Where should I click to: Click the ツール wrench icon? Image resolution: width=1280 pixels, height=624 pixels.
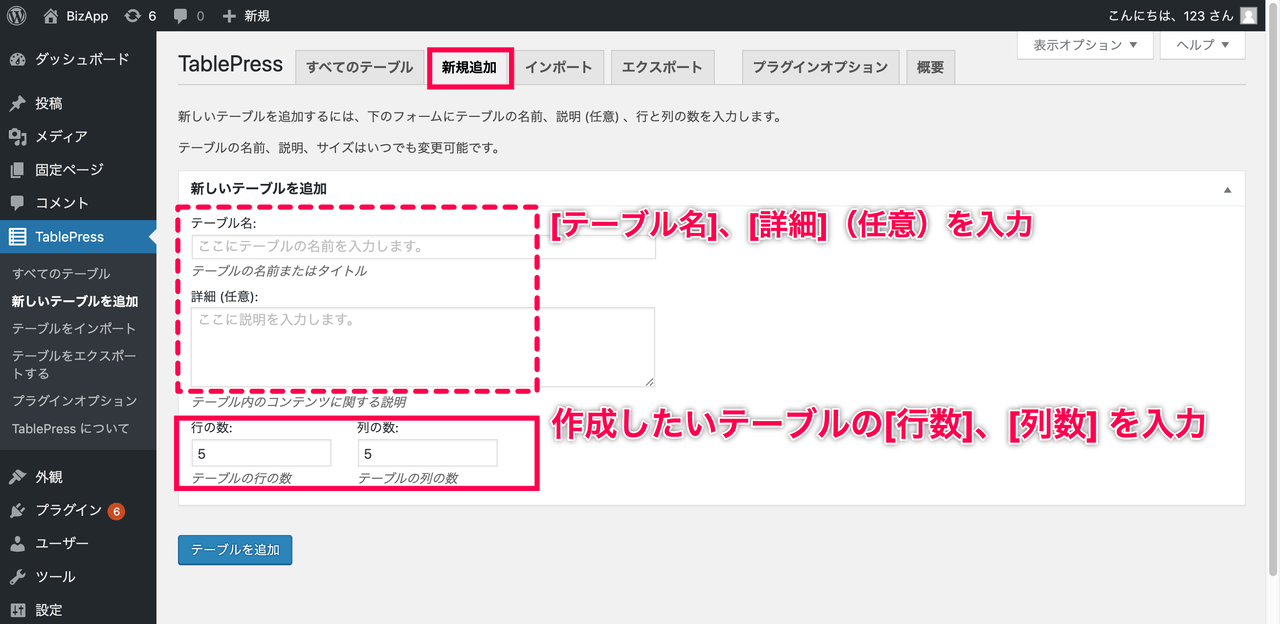coord(17,577)
